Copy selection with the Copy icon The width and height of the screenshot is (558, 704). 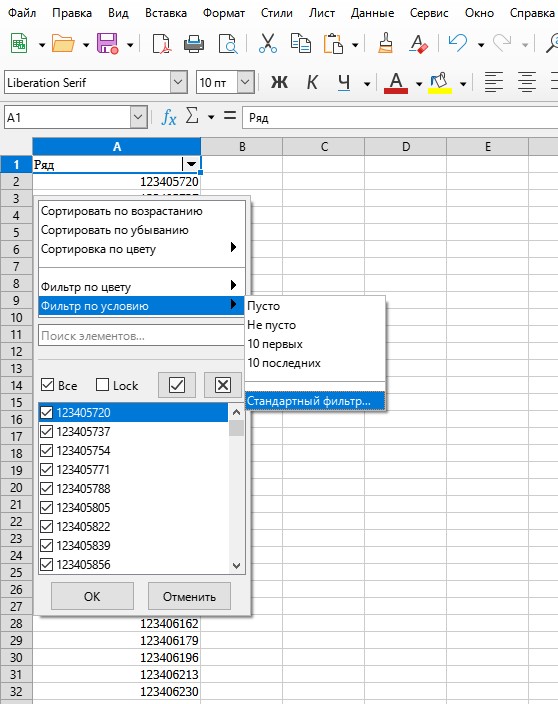pyautogui.click(x=300, y=44)
